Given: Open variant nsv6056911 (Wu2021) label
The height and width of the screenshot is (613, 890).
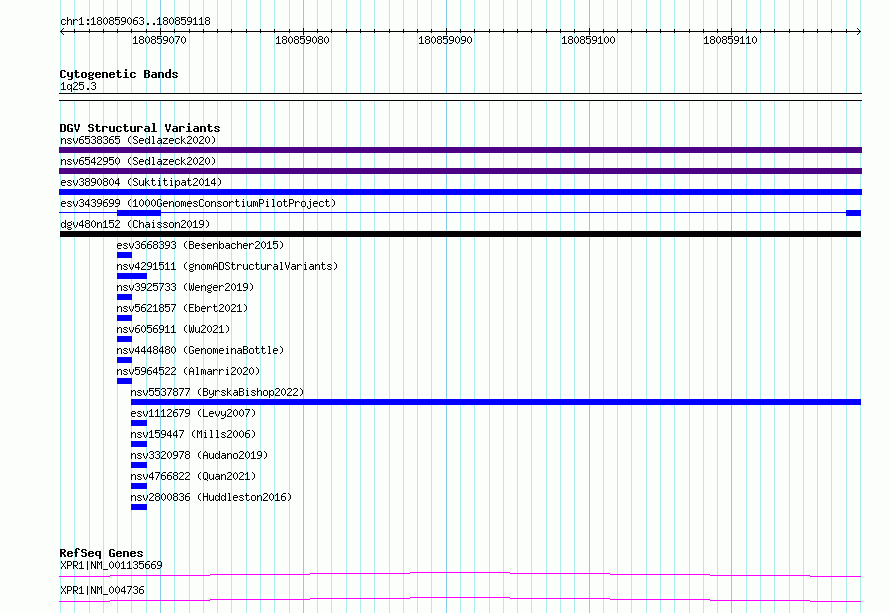Looking at the screenshot, I should 173,329.
